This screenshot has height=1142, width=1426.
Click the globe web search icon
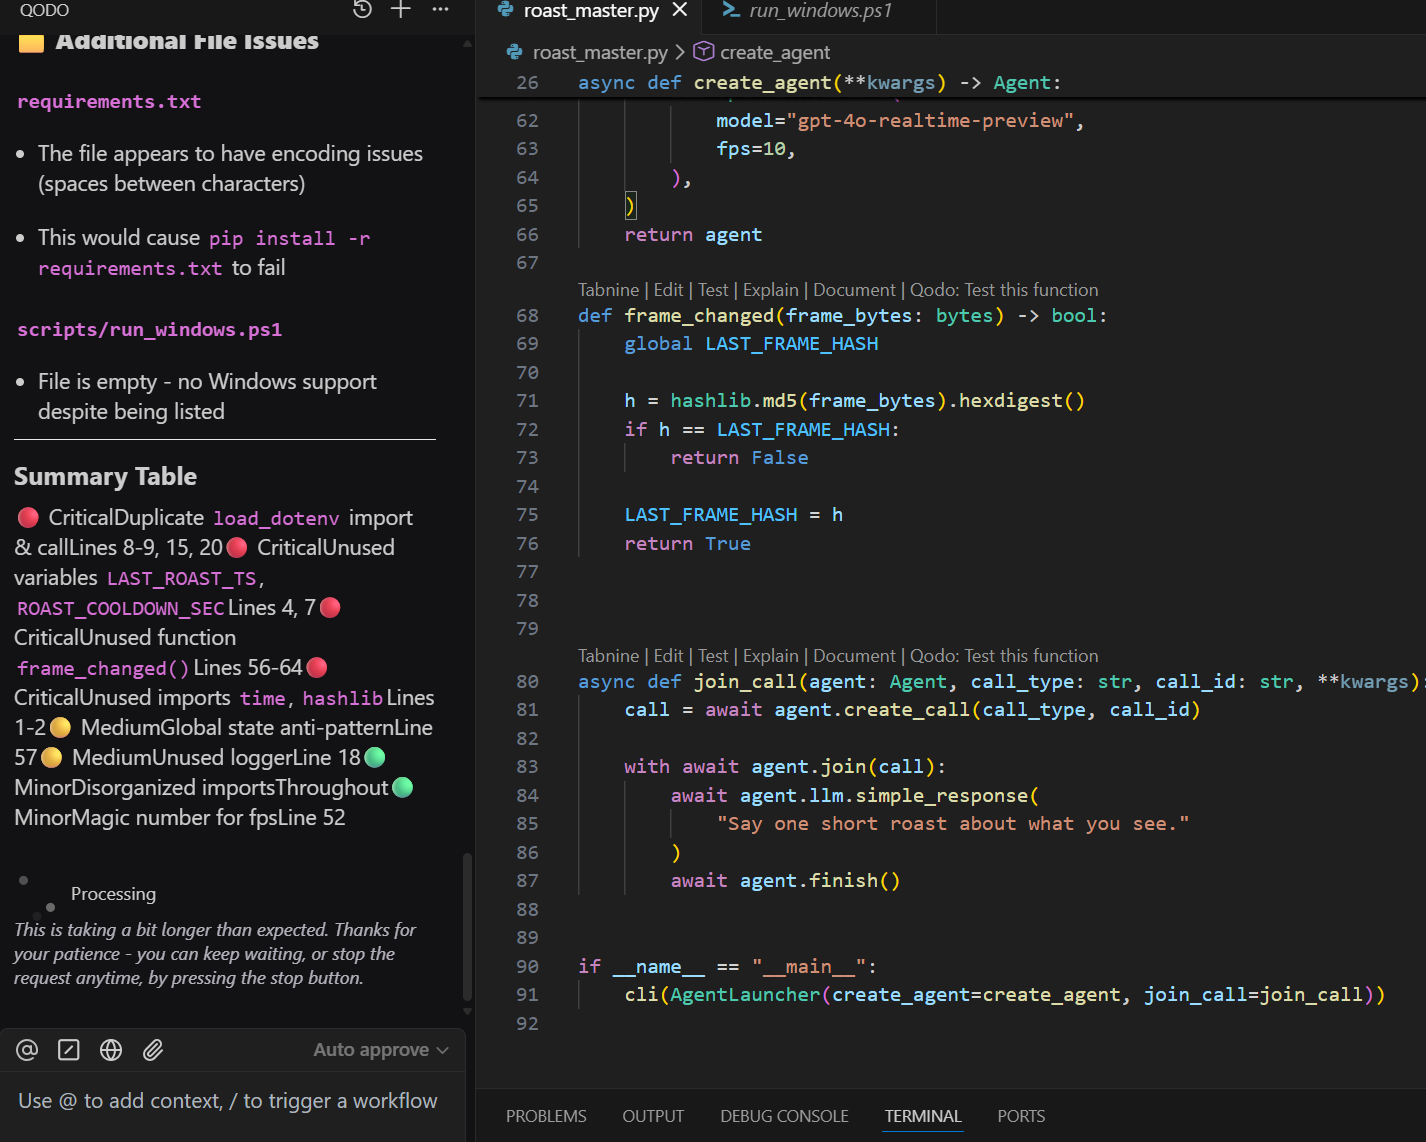click(x=111, y=1050)
